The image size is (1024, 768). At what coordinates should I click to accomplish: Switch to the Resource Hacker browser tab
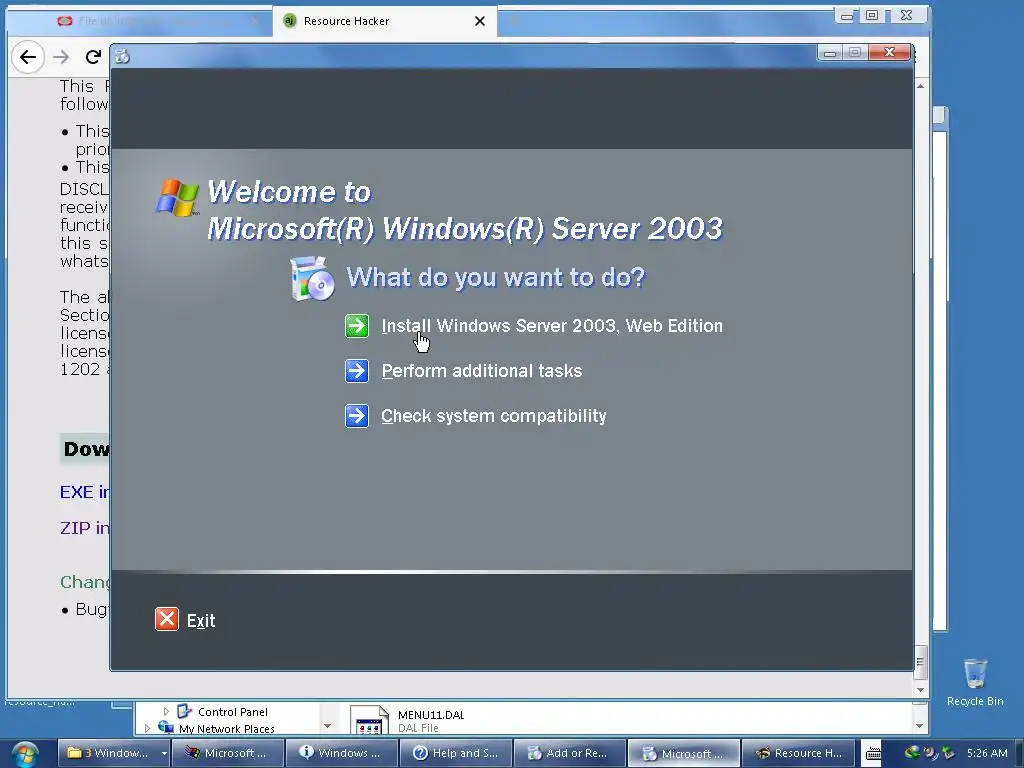point(385,21)
